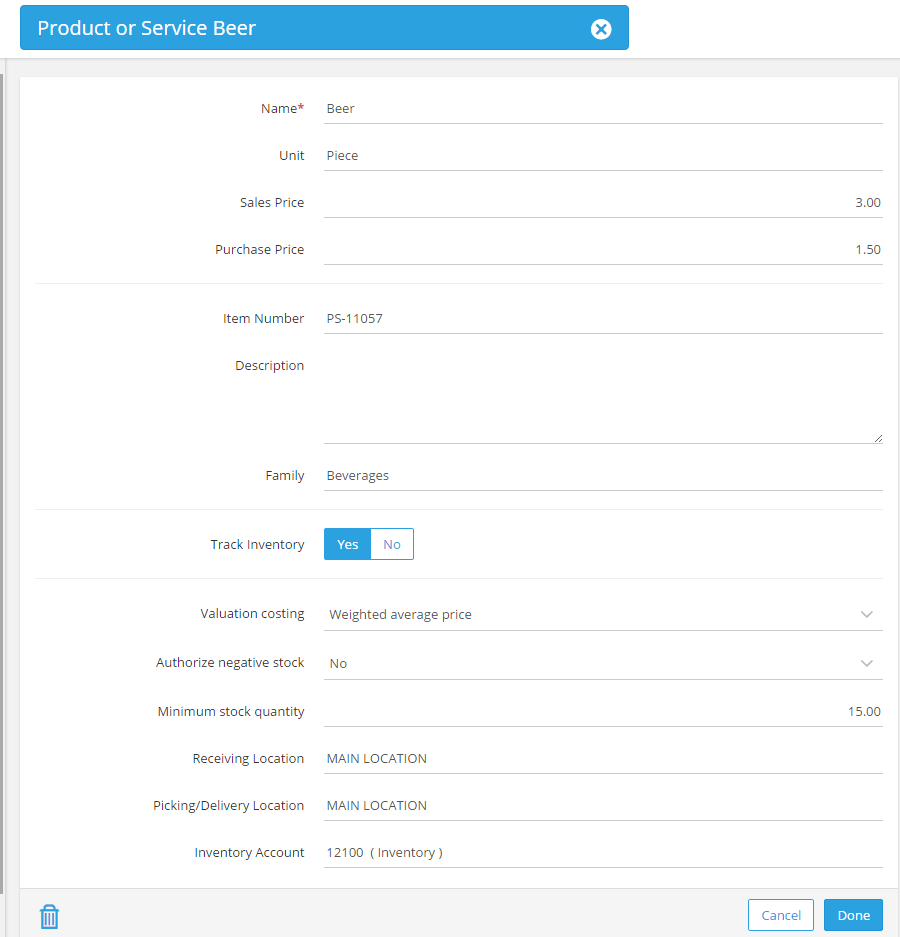Open the Valuation costing dropdown
900x937 pixels.
tap(603, 614)
